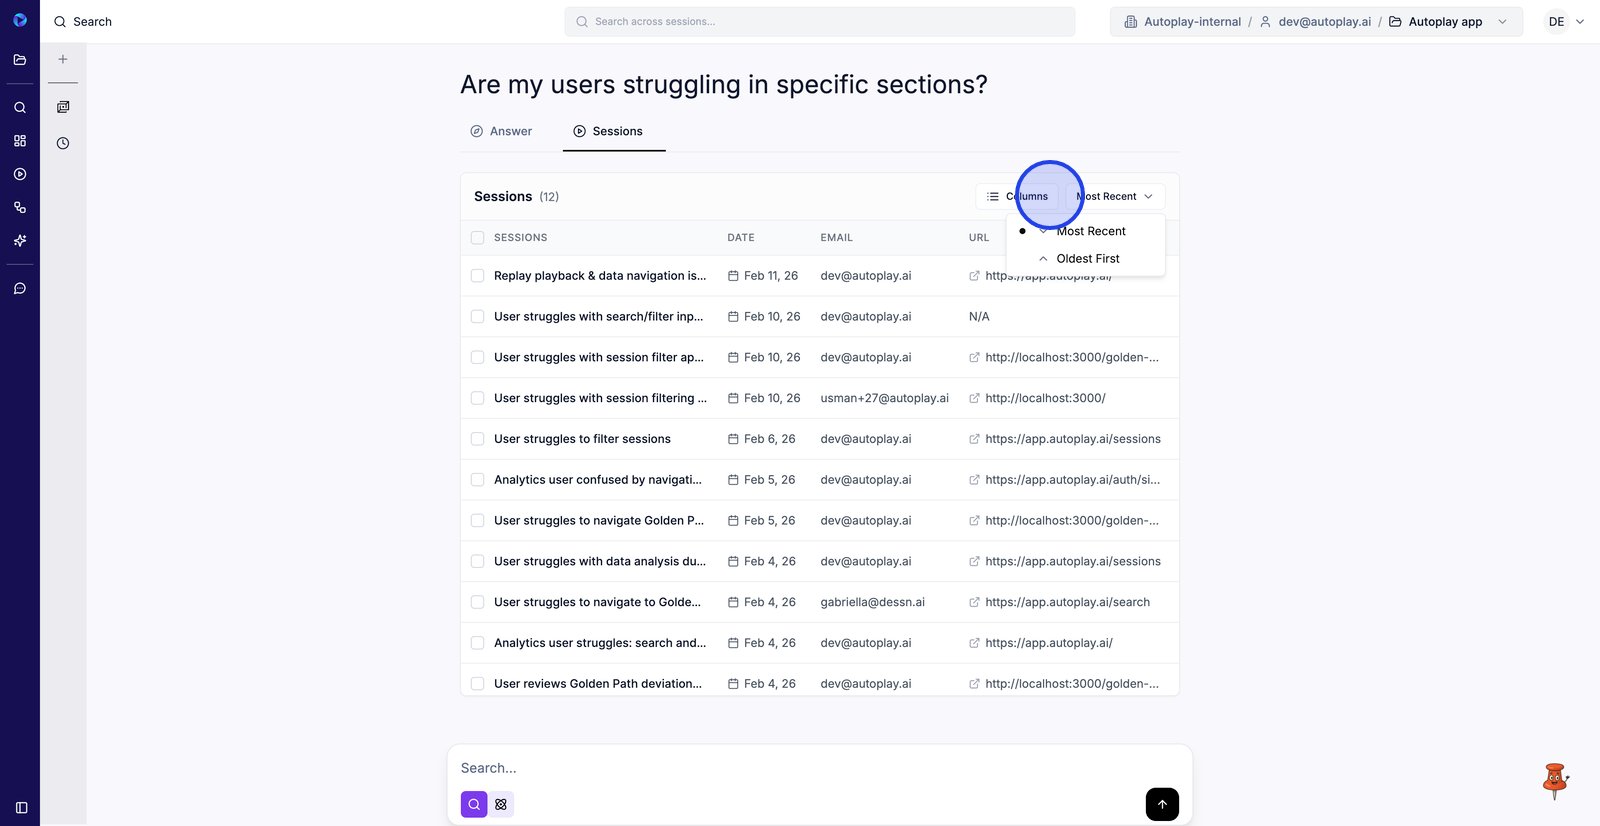This screenshot has width=1600, height=826.
Task: Click the clock history icon
Action: click(63, 143)
